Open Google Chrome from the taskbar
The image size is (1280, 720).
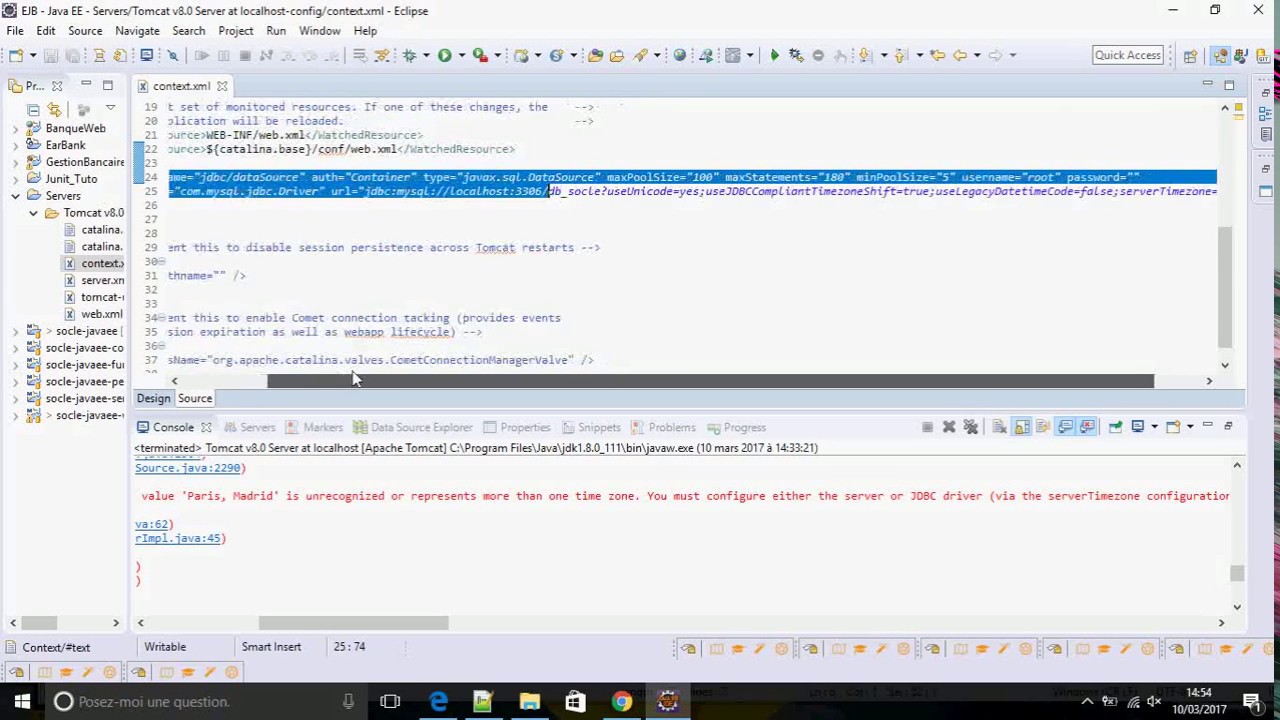621,701
